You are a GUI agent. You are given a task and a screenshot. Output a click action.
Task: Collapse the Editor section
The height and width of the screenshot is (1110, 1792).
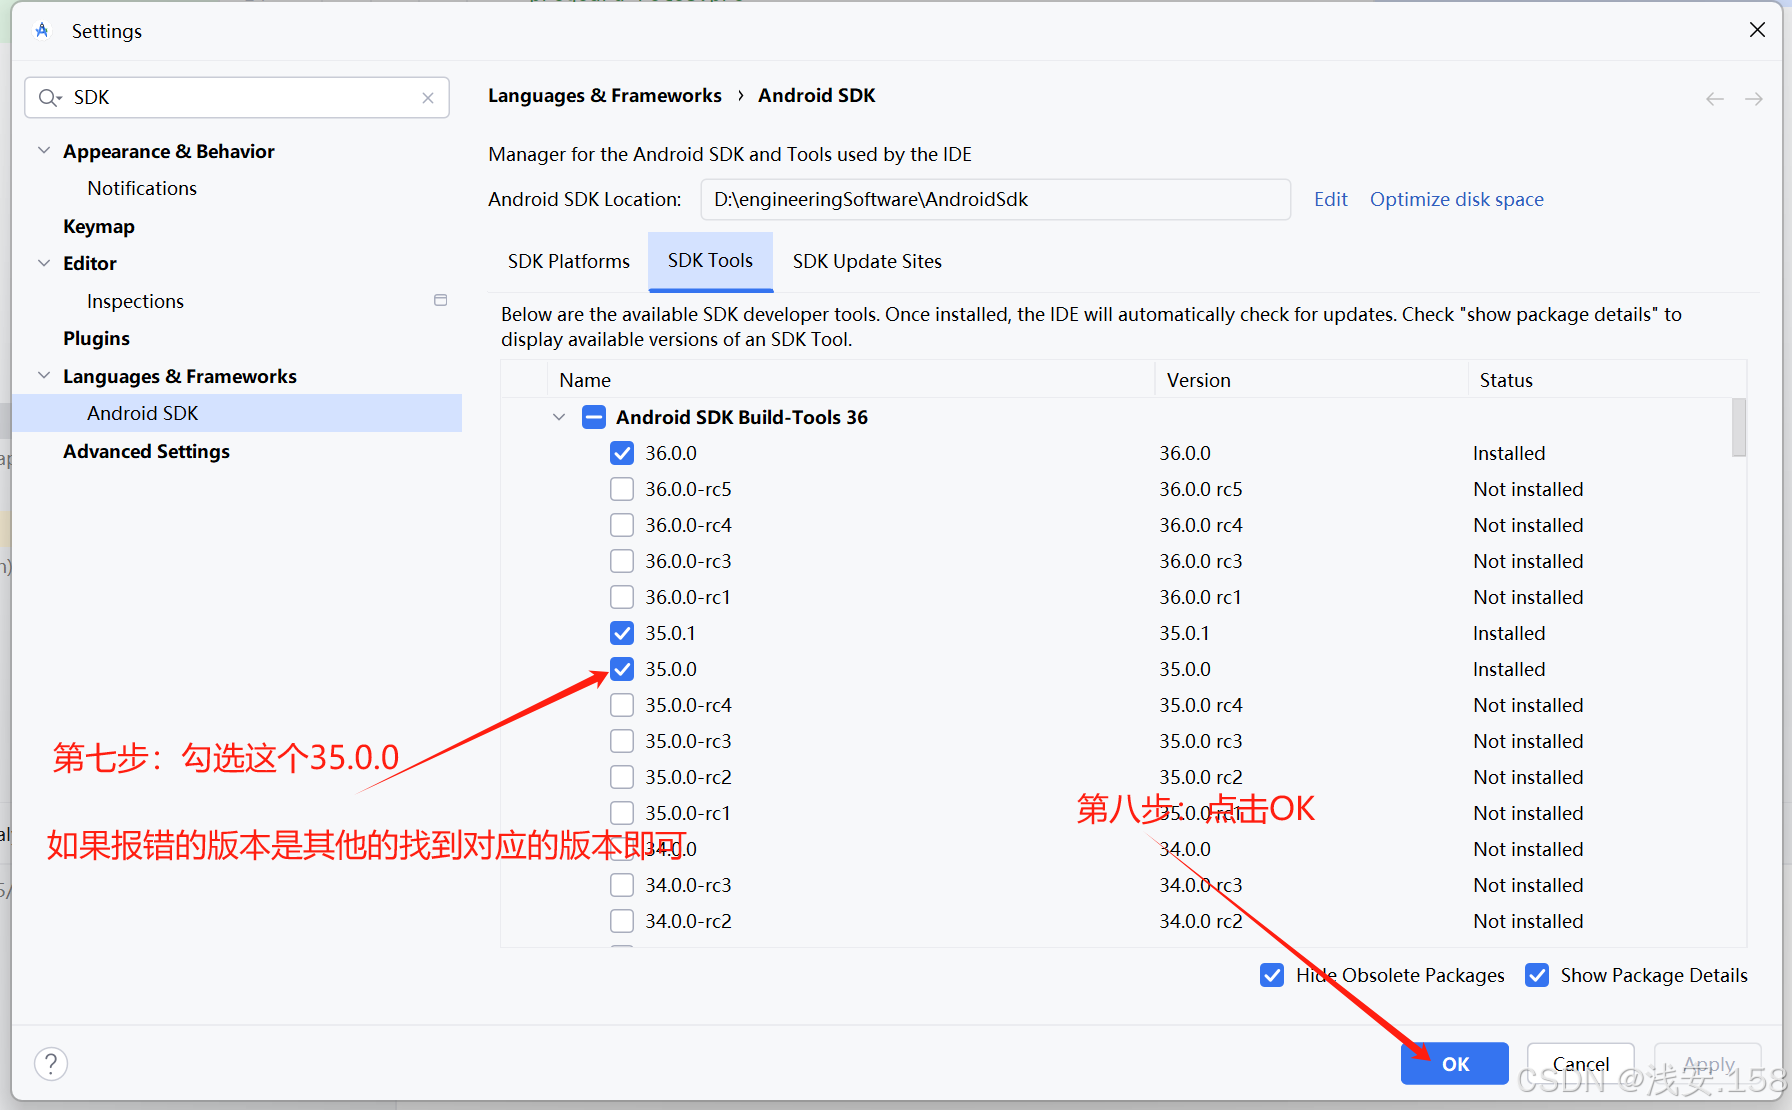[44, 263]
